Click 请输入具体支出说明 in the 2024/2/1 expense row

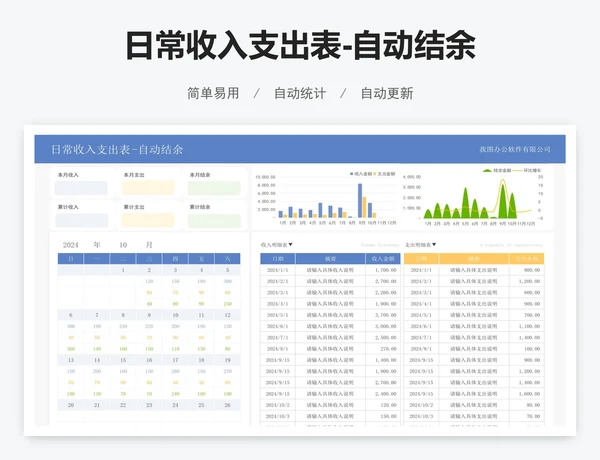point(474,281)
